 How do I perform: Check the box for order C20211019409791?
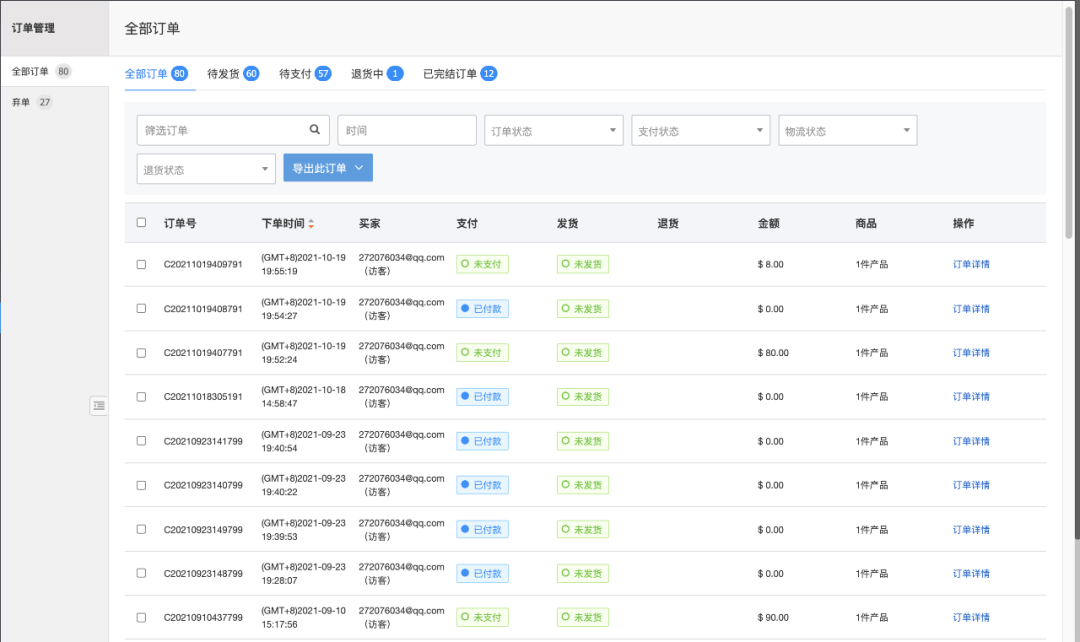click(x=141, y=265)
